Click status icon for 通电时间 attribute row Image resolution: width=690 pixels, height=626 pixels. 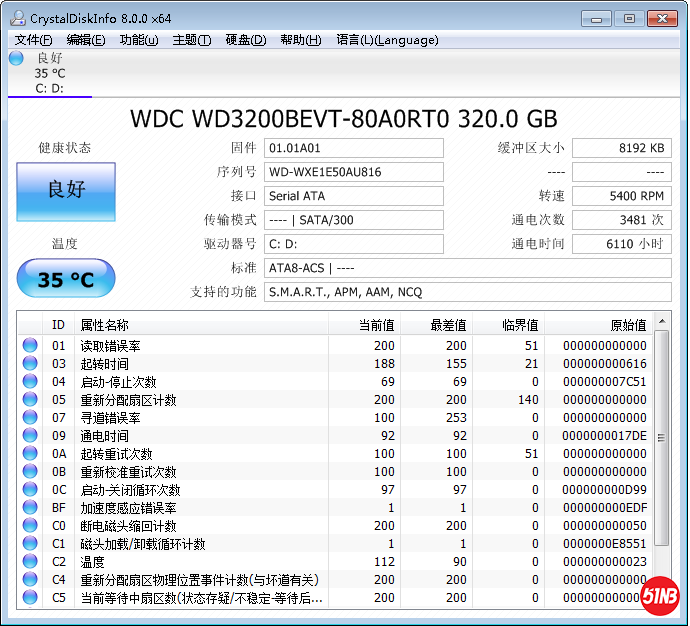tap(30, 435)
